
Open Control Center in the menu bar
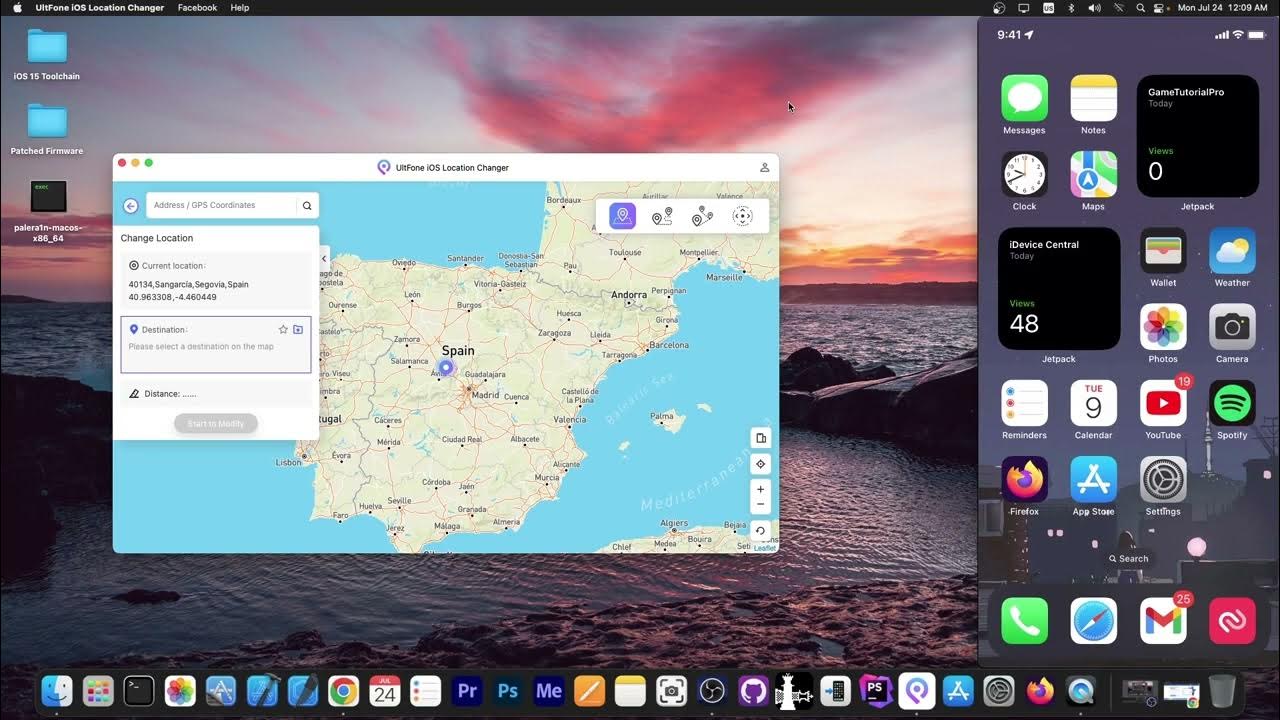click(x=1161, y=8)
